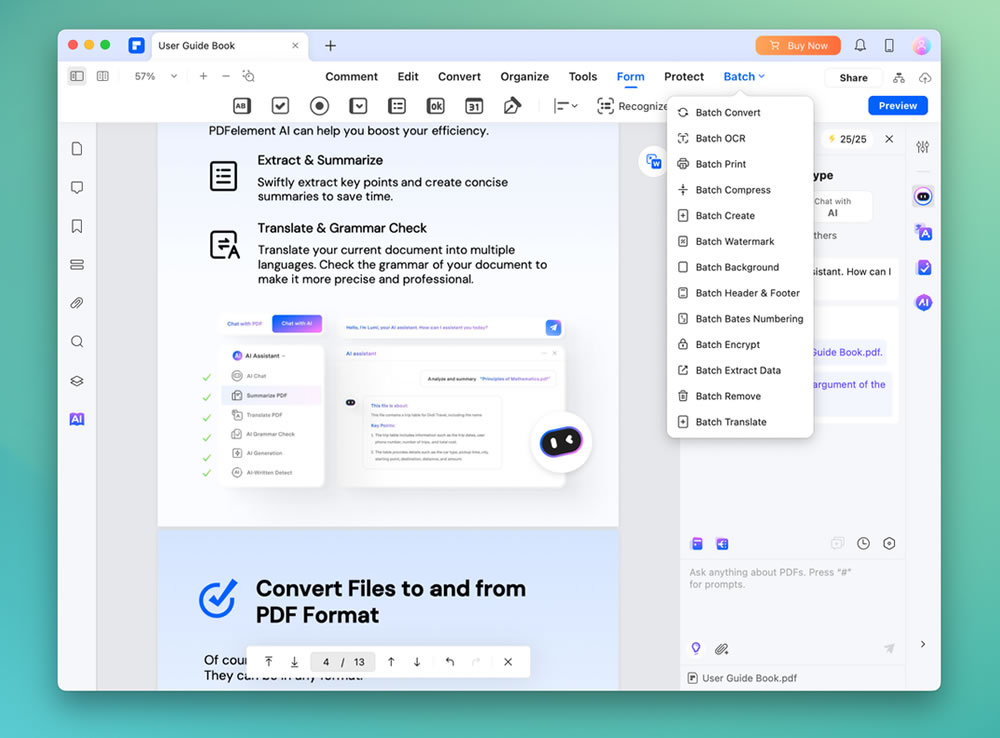This screenshot has height=738, width=1000.
Task: Select Batch Watermark menu item
Action: pos(740,242)
